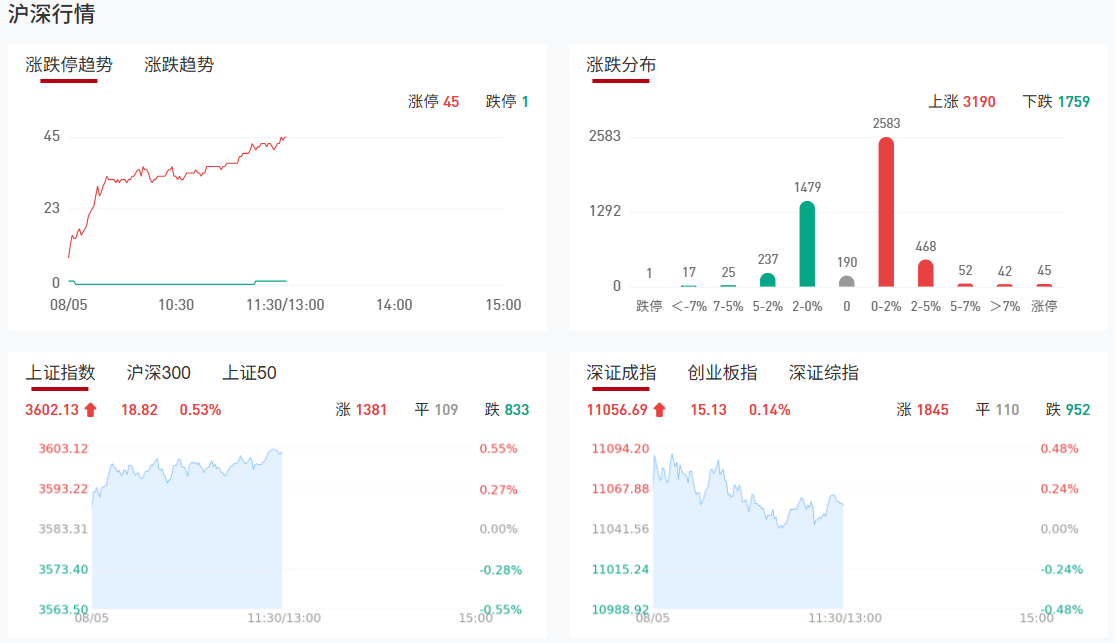
Task: Select the 深证成指 tab
Action: click(x=621, y=373)
